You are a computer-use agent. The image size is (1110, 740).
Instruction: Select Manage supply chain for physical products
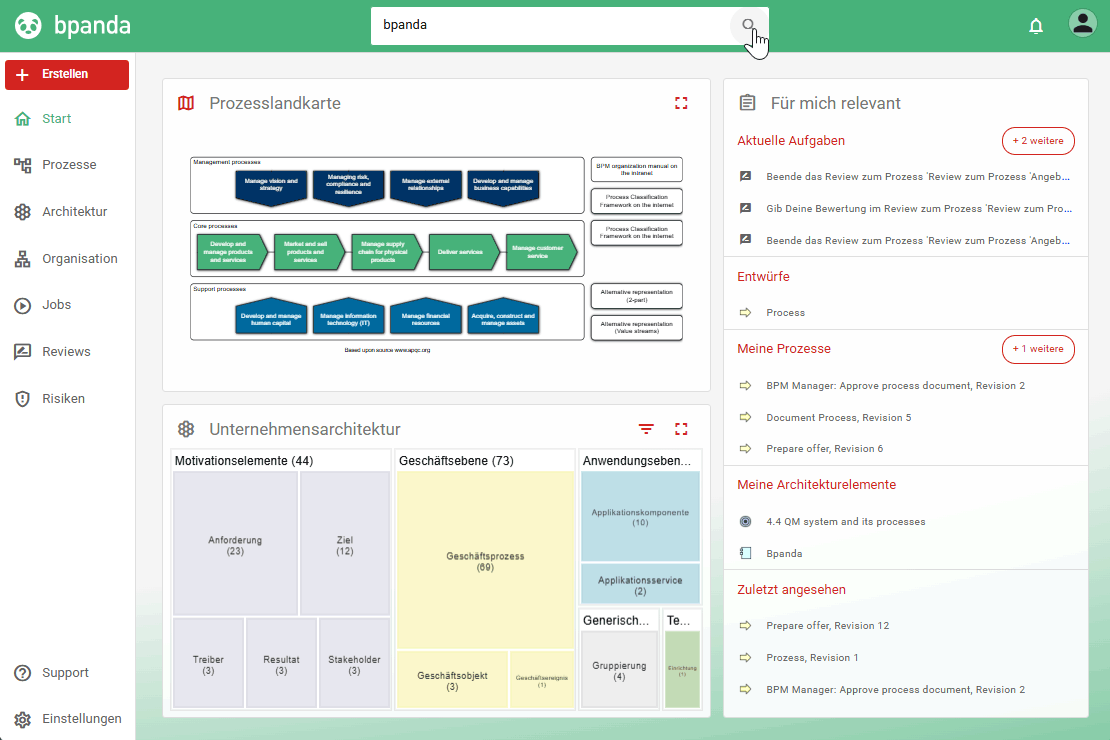point(385,252)
